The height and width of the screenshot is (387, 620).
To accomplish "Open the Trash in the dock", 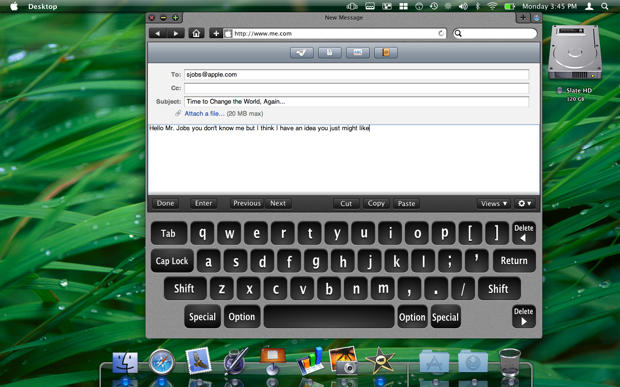I will (x=510, y=362).
